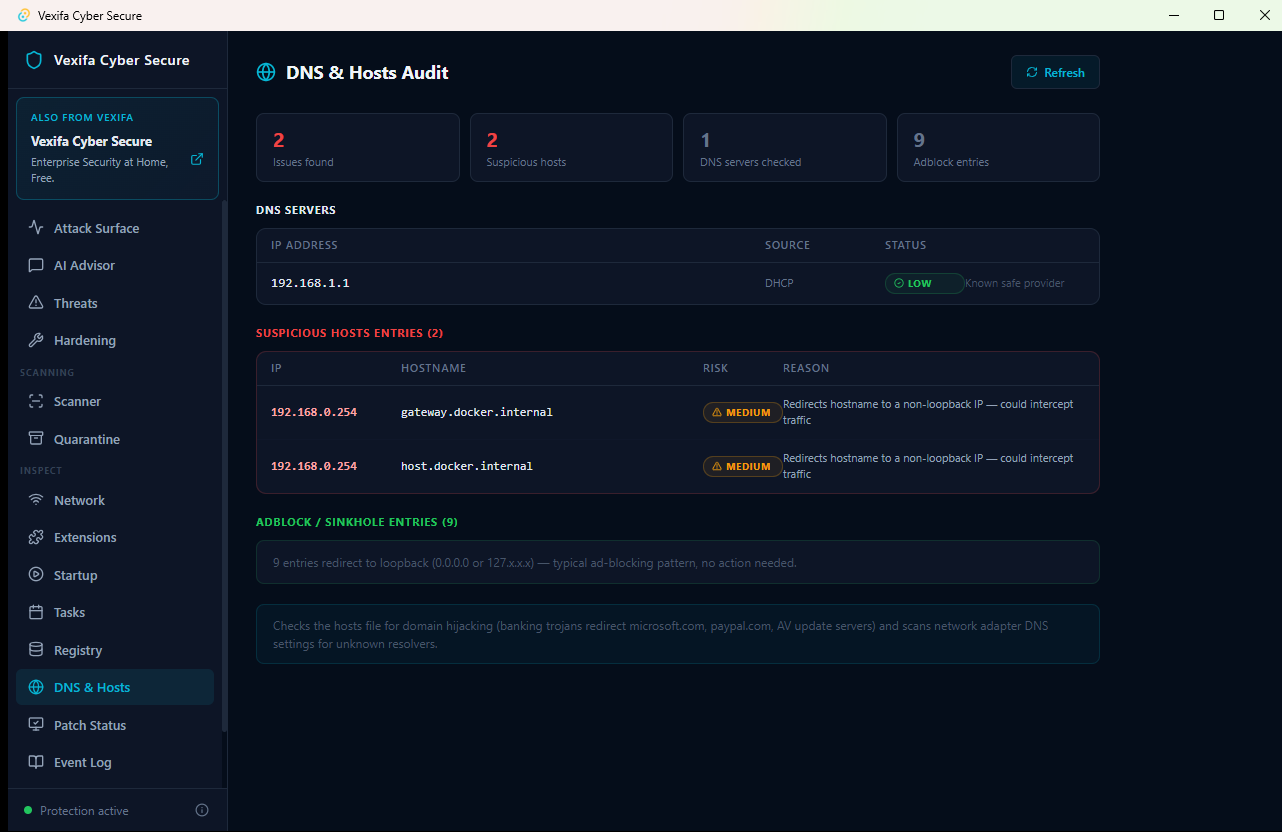The height and width of the screenshot is (832, 1282).
Task: Click the AI Advisor chat bubble icon
Action: click(x=36, y=265)
